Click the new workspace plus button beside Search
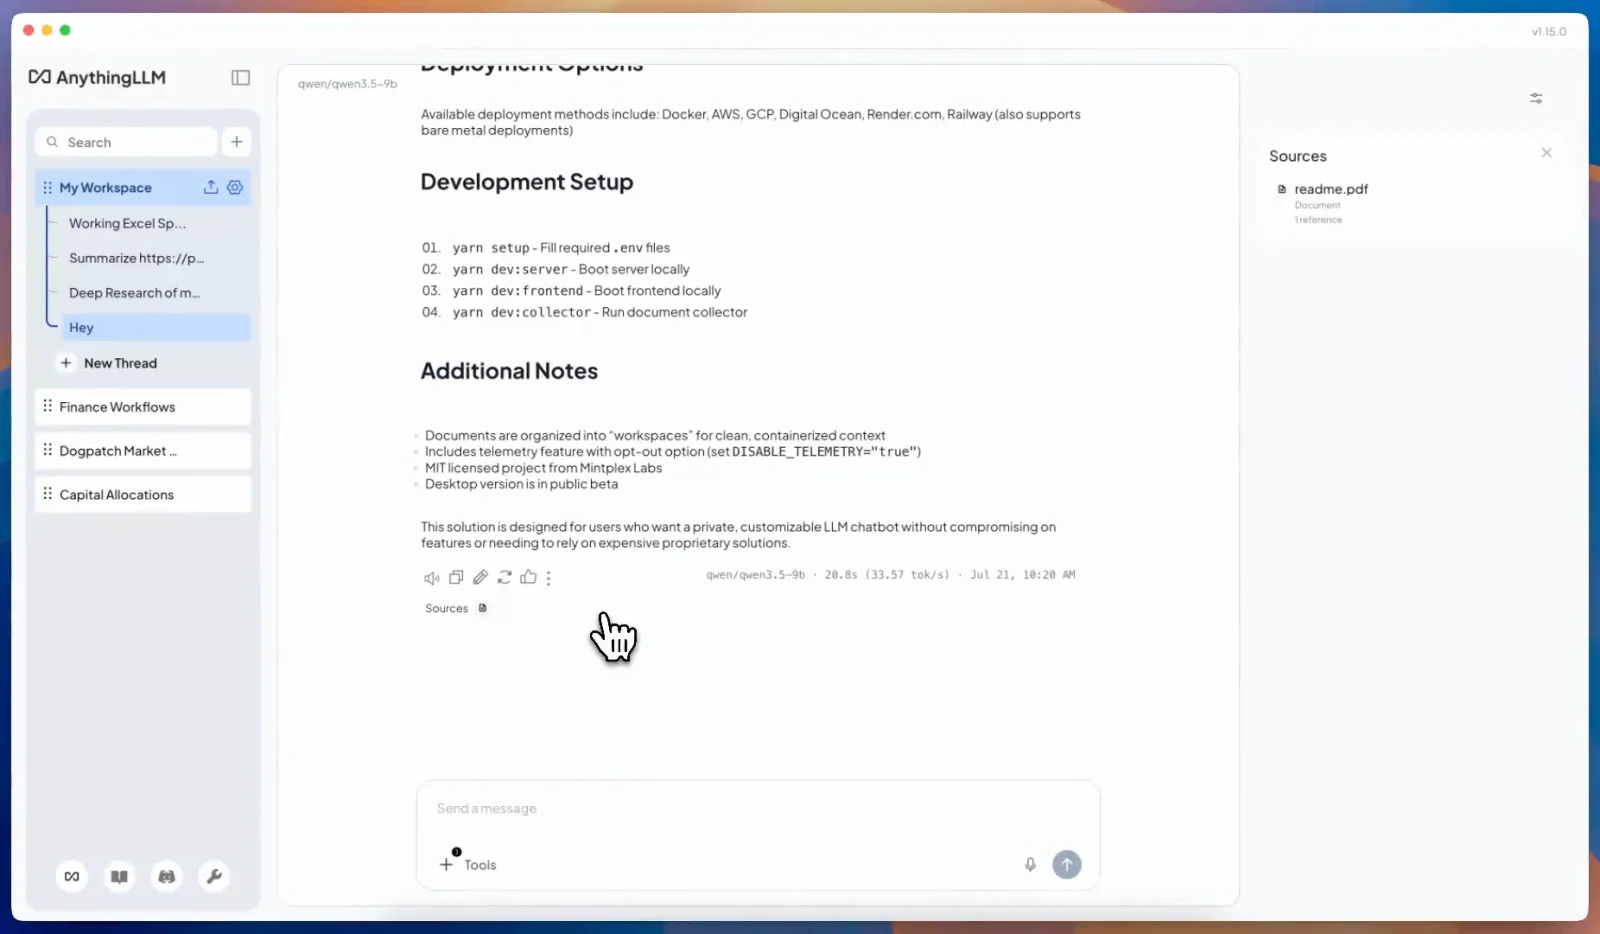1600x934 pixels. [x=237, y=142]
